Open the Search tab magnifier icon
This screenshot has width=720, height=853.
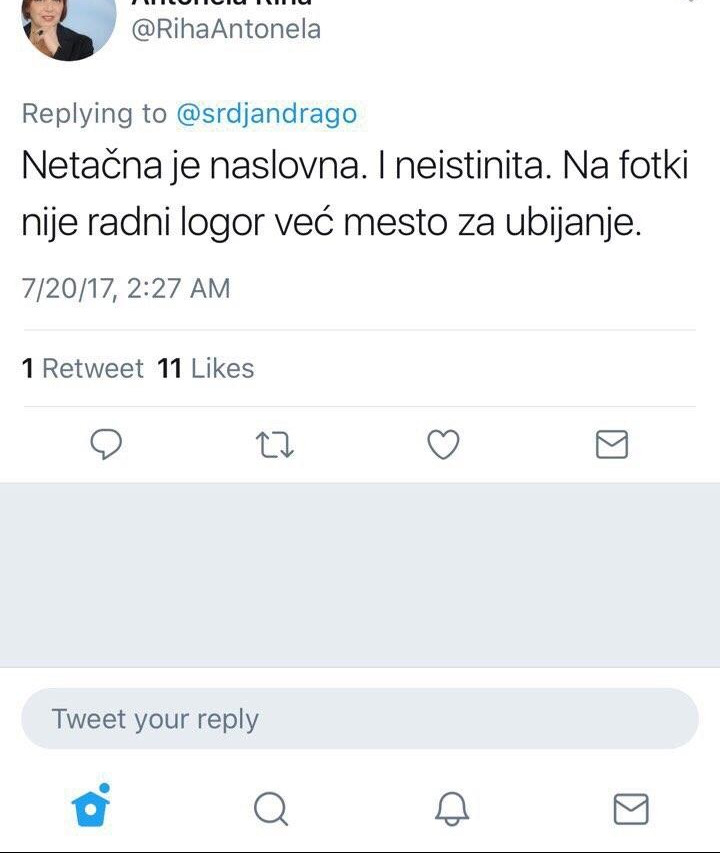(x=270, y=808)
